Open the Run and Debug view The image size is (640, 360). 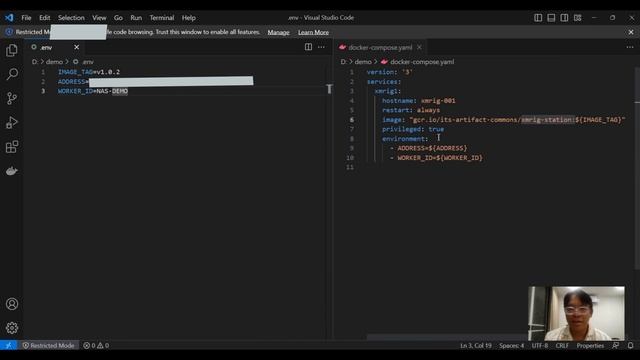pos(12,122)
